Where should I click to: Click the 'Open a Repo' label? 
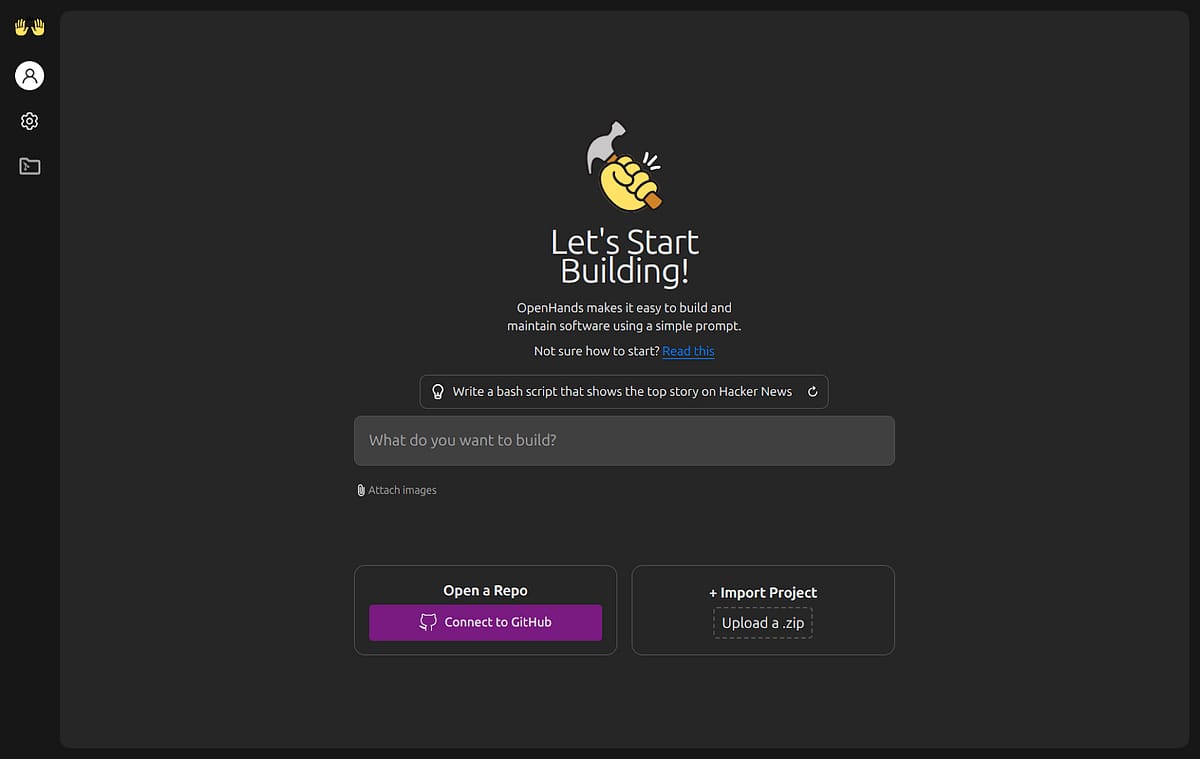point(485,590)
